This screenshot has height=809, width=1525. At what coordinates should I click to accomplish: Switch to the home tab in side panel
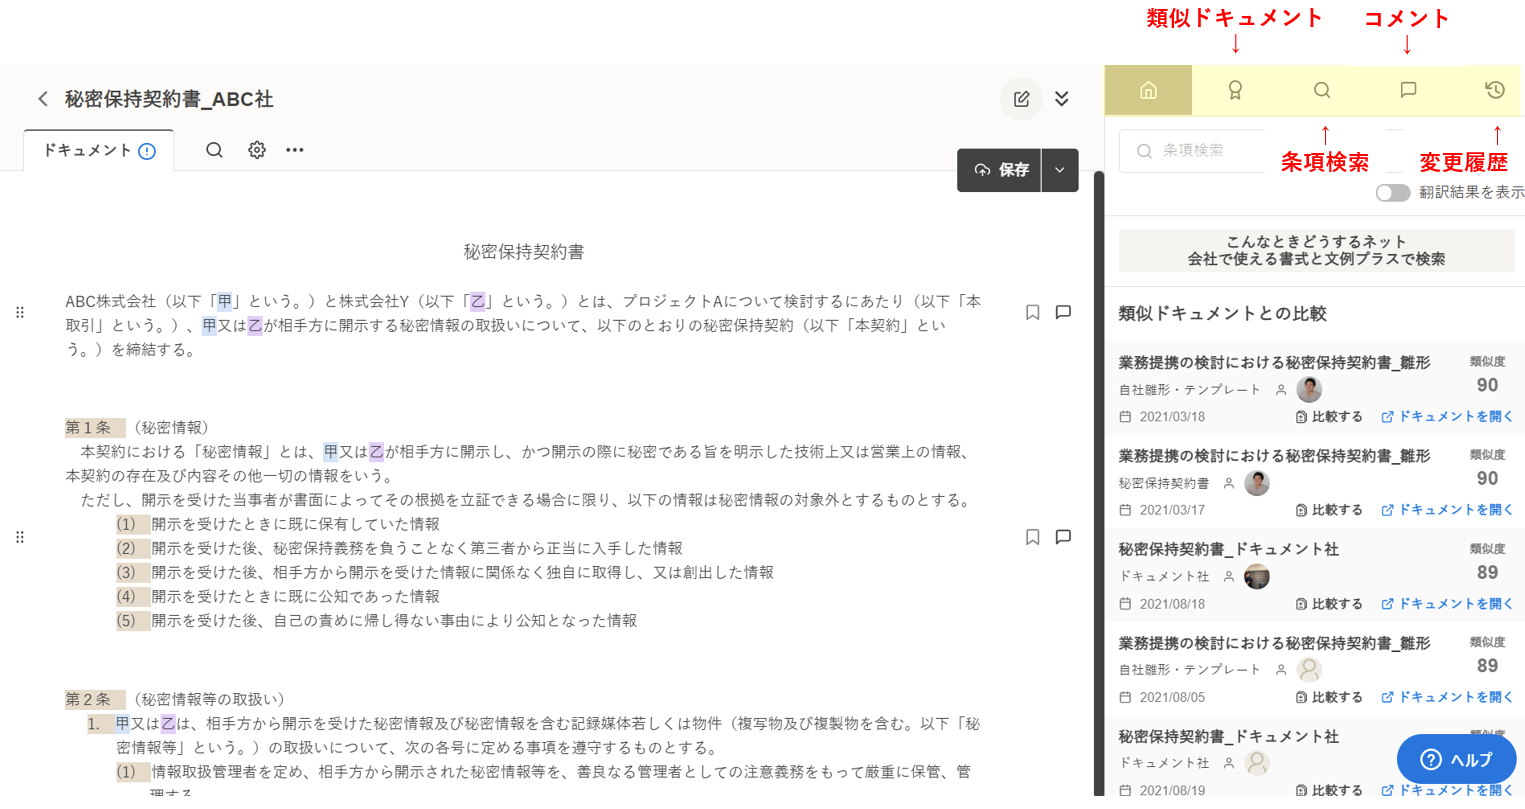(x=1148, y=90)
